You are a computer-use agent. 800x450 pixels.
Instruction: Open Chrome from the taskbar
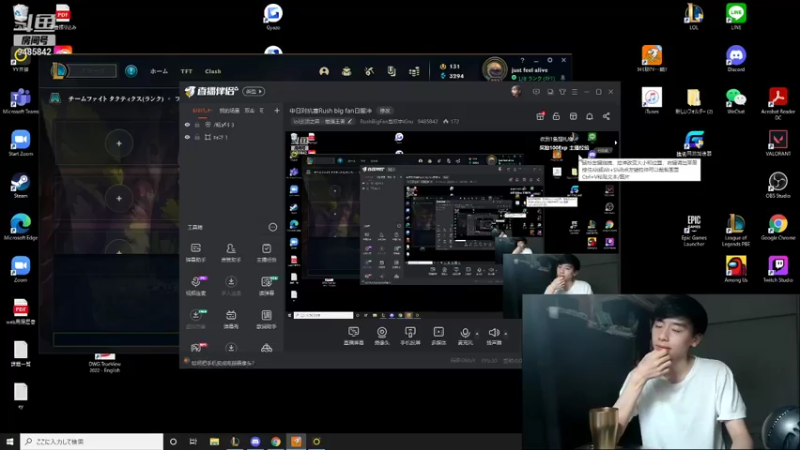pyautogui.click(x=276, y=441)
